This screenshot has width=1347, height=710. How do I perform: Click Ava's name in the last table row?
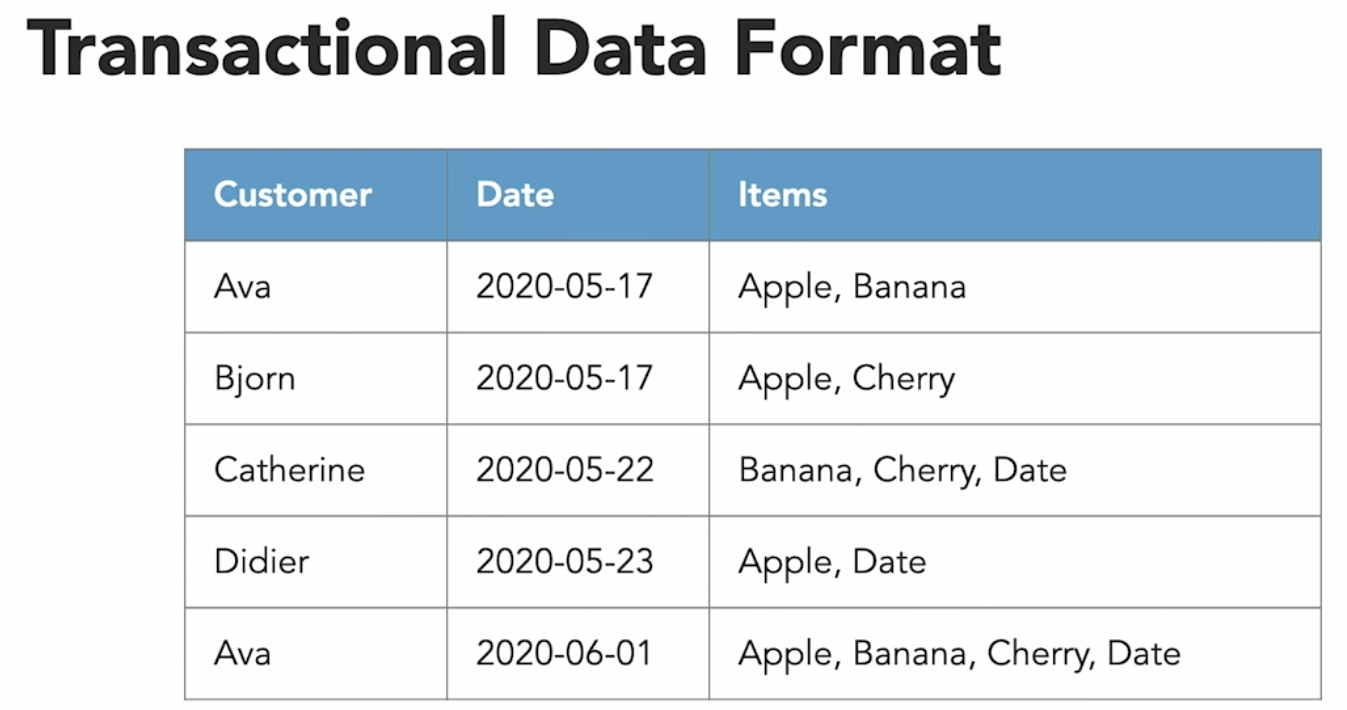click(242, 654)
